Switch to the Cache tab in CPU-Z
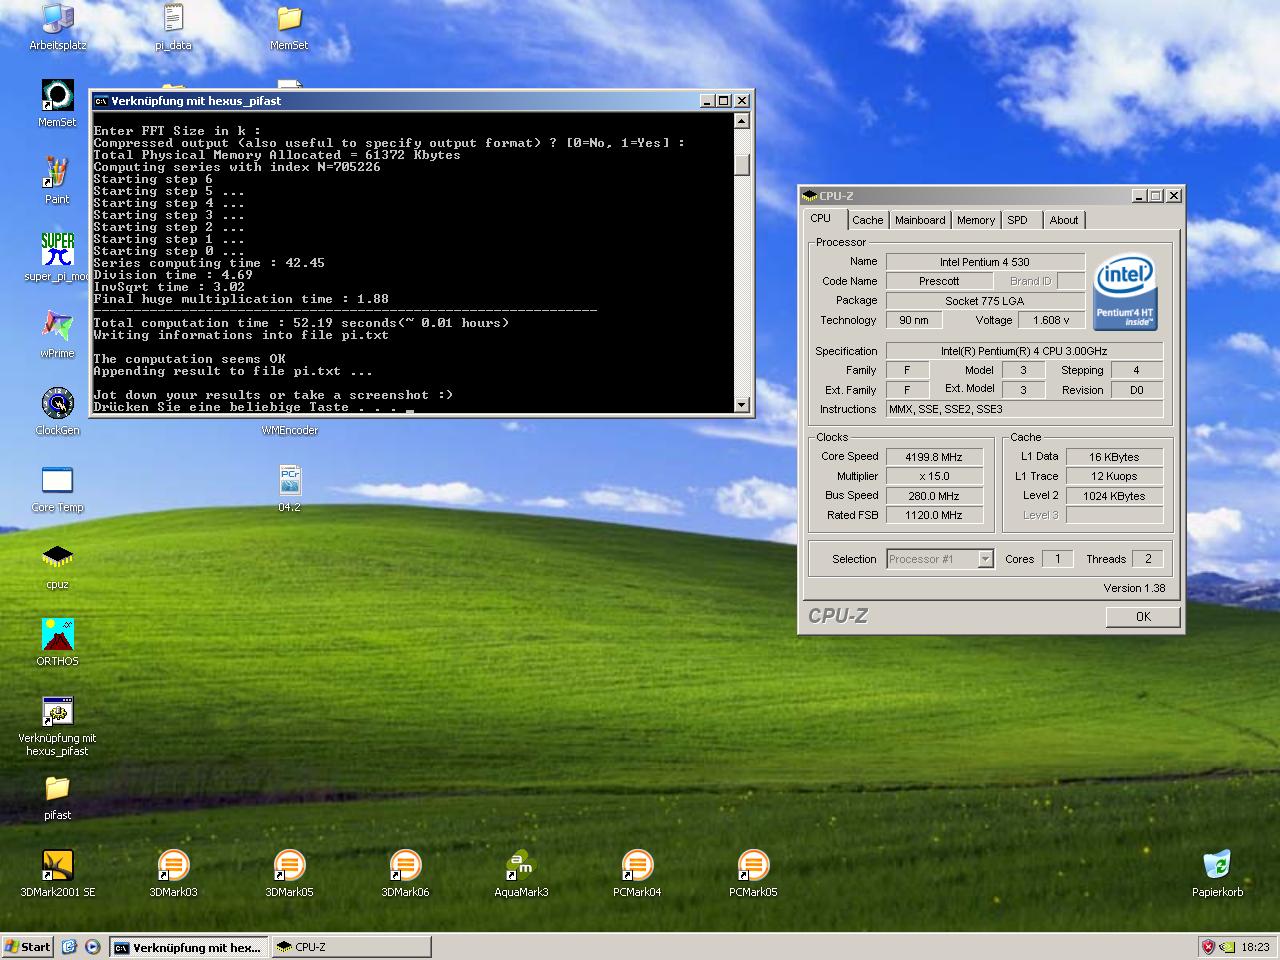Screen dimensions: 1280x960 coord(867,220)
